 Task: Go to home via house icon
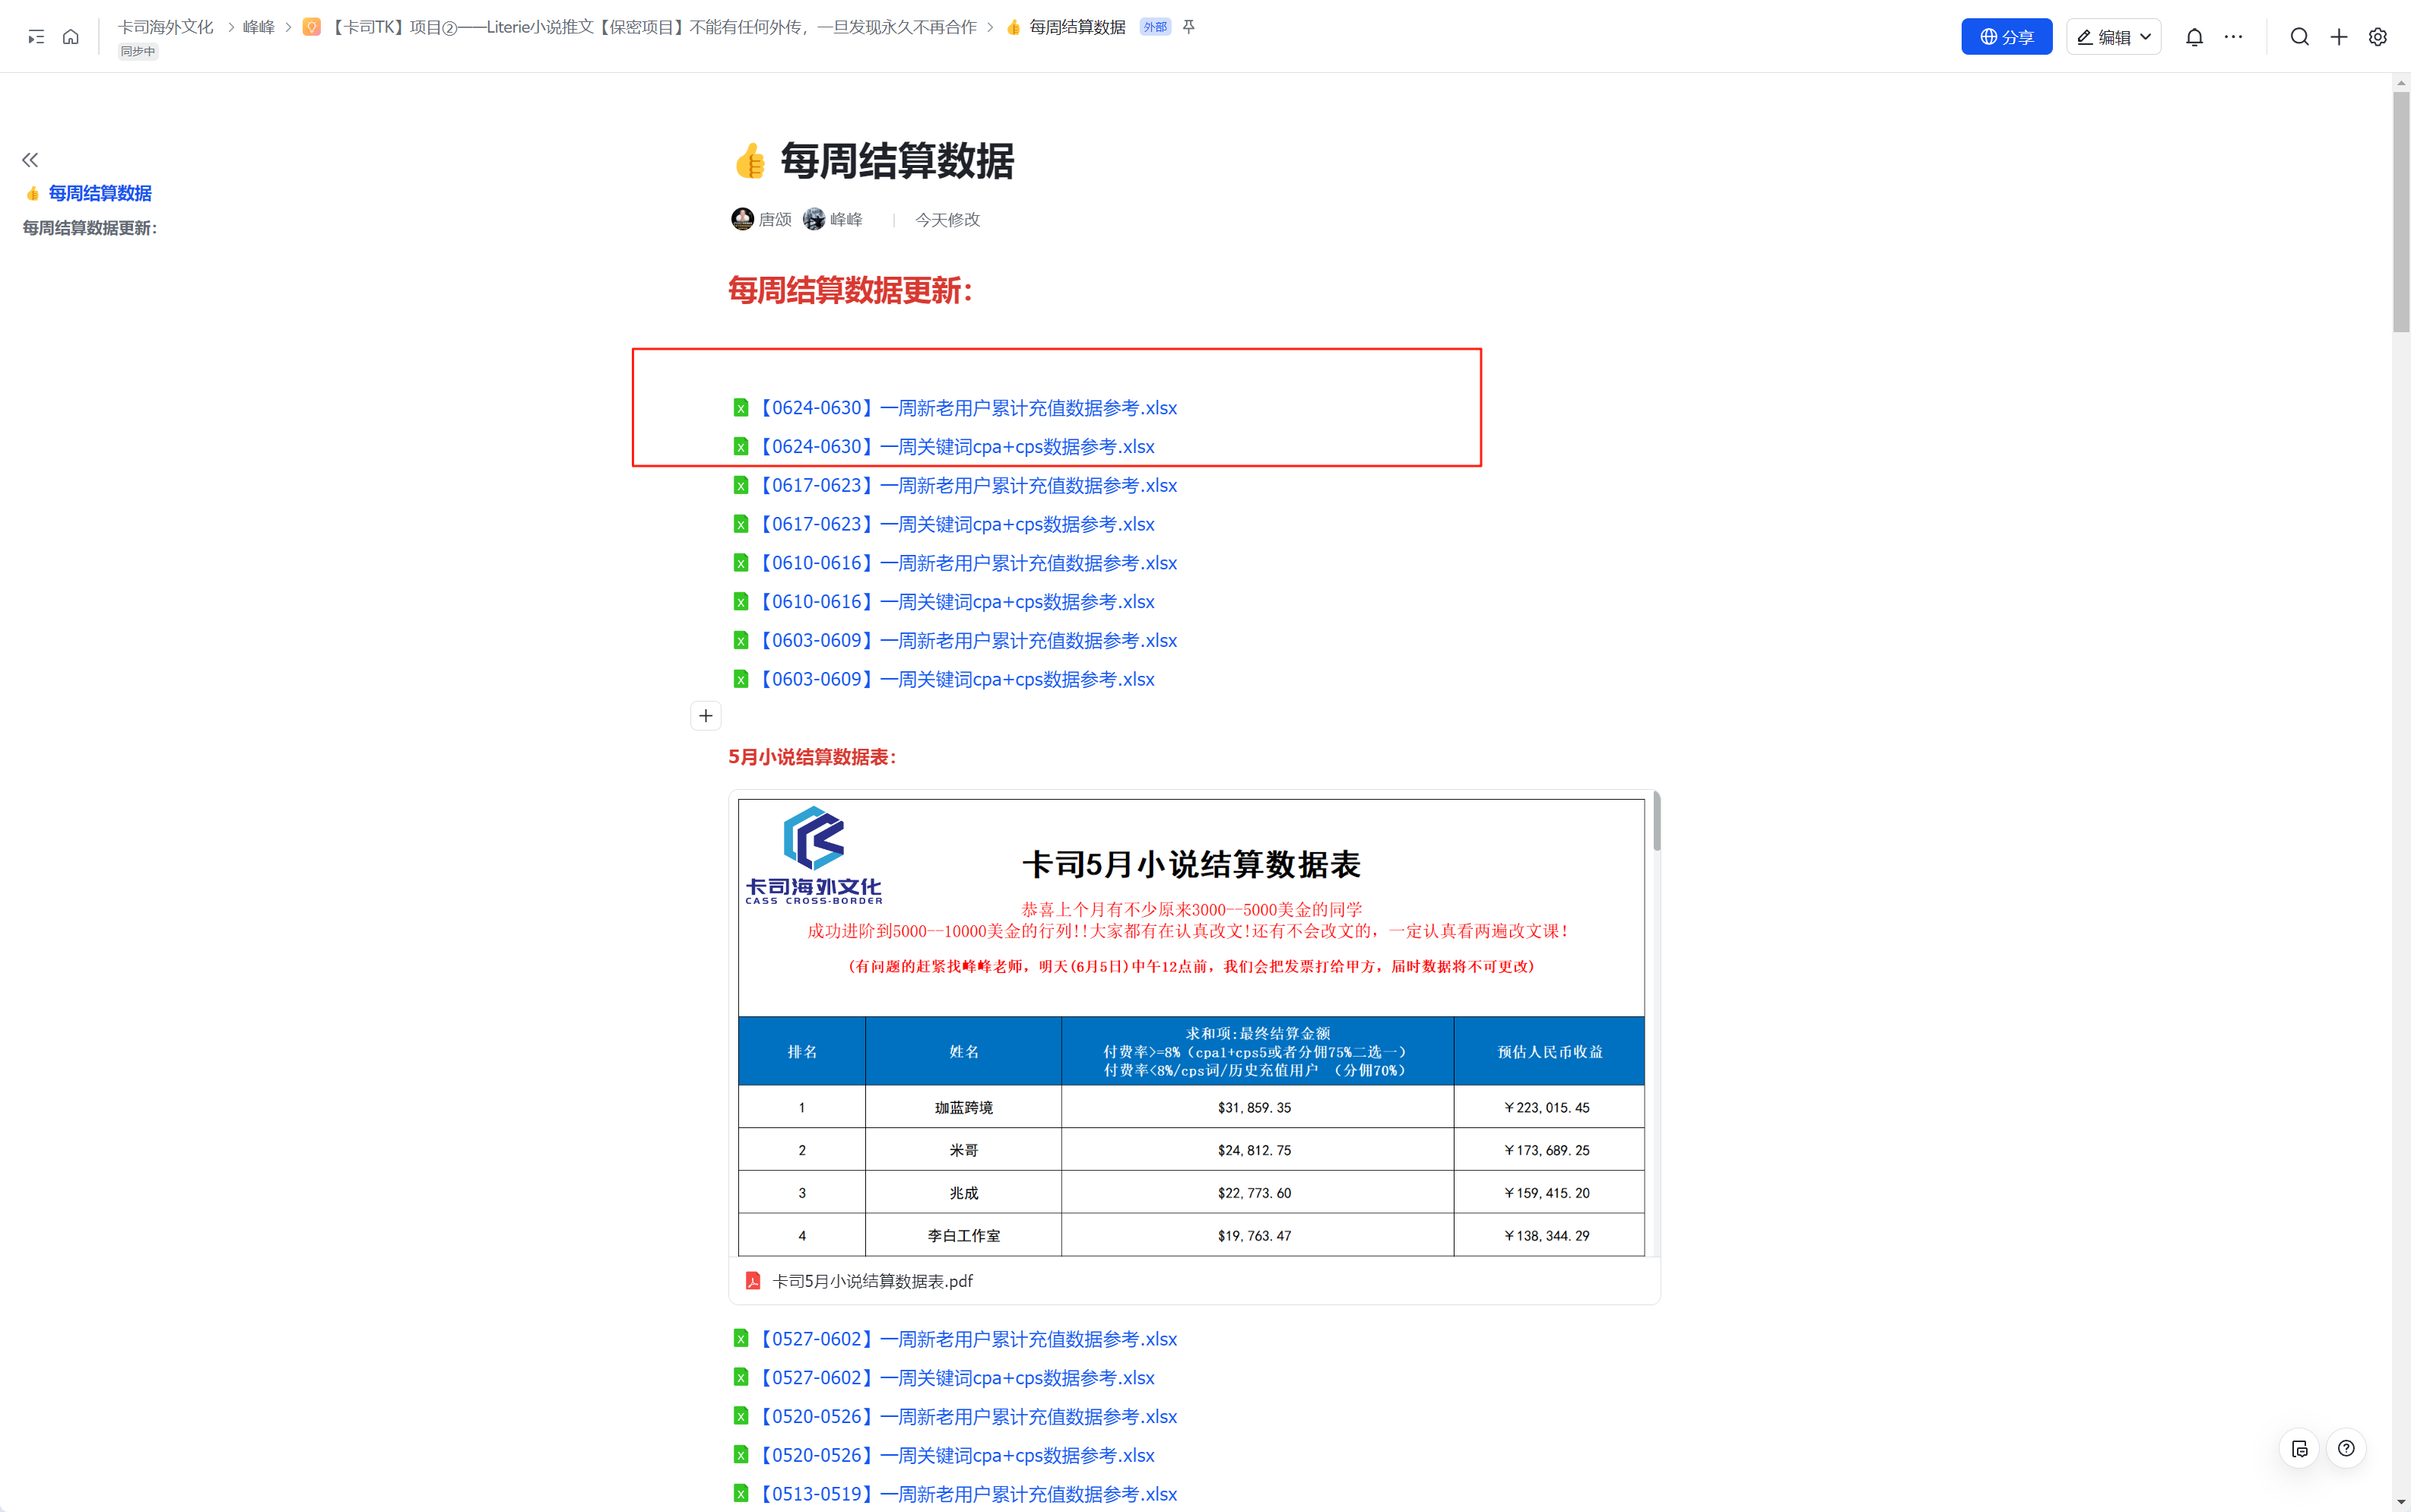tap(71, 37)
